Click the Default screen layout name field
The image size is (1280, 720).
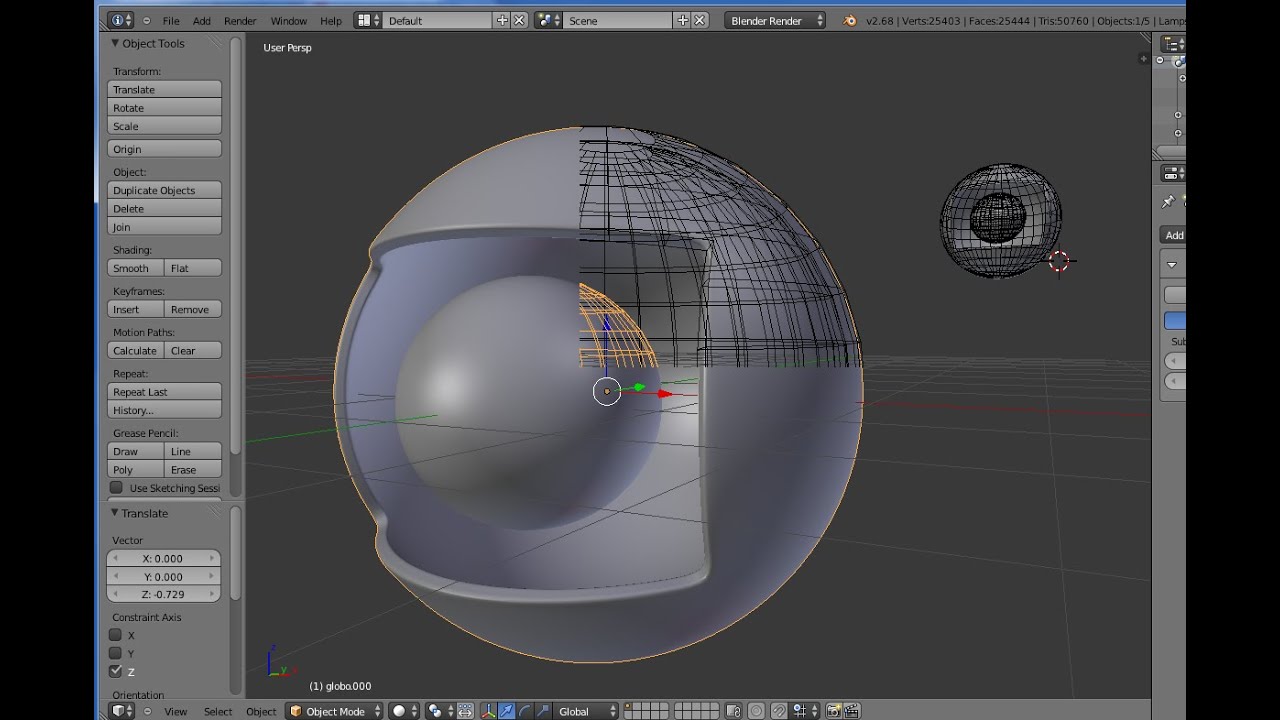pos(438,20)
